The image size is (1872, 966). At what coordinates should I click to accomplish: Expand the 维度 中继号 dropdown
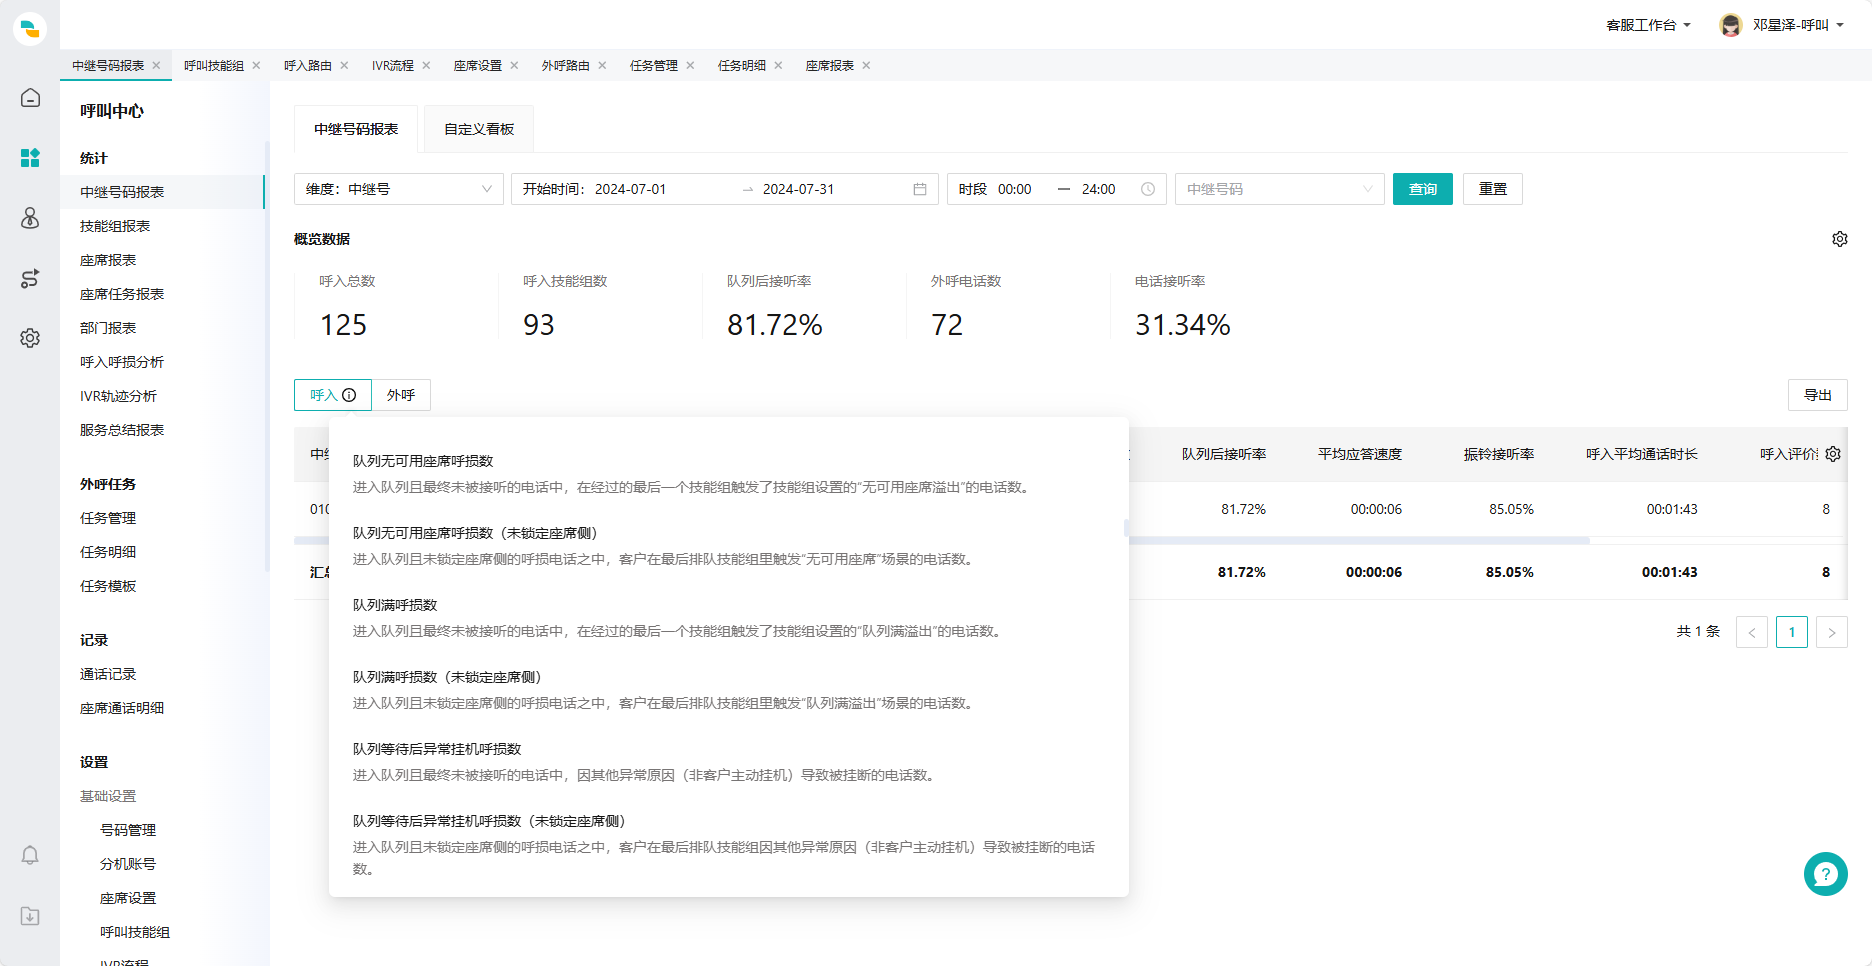[398, 189]
